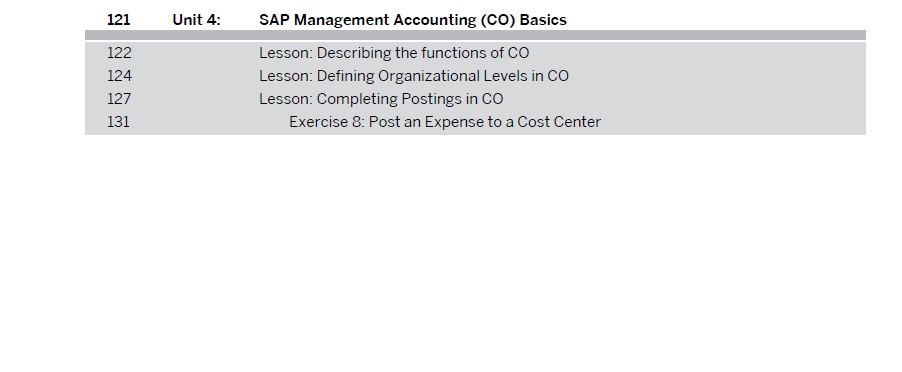Open the Unit 4 heading link
This screenshot has width=902, height=372.
point(196,20)
